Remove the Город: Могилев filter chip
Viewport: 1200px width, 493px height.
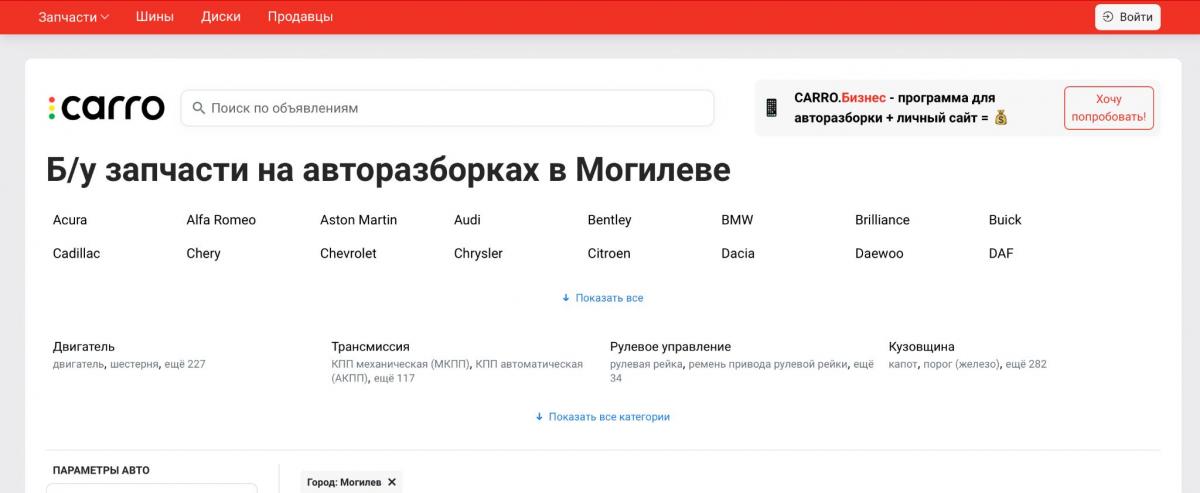click(392, 482)
